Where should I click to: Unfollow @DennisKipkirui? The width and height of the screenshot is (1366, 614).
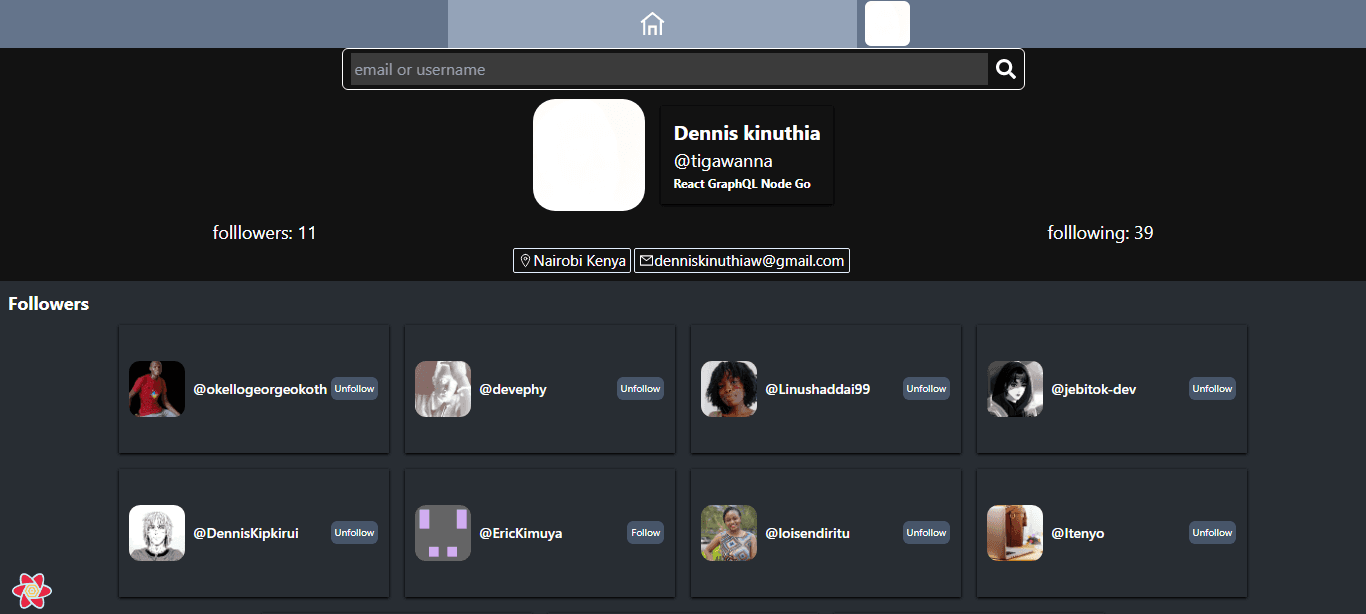pyautogui.click(x=354, y=533)
